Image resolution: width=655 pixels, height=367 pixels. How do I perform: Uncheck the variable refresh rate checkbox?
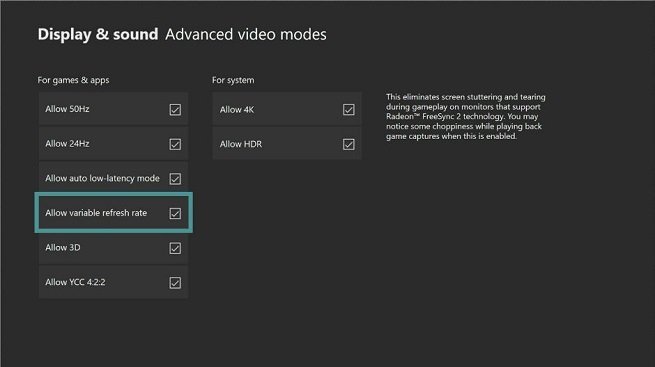coord(175,214)
